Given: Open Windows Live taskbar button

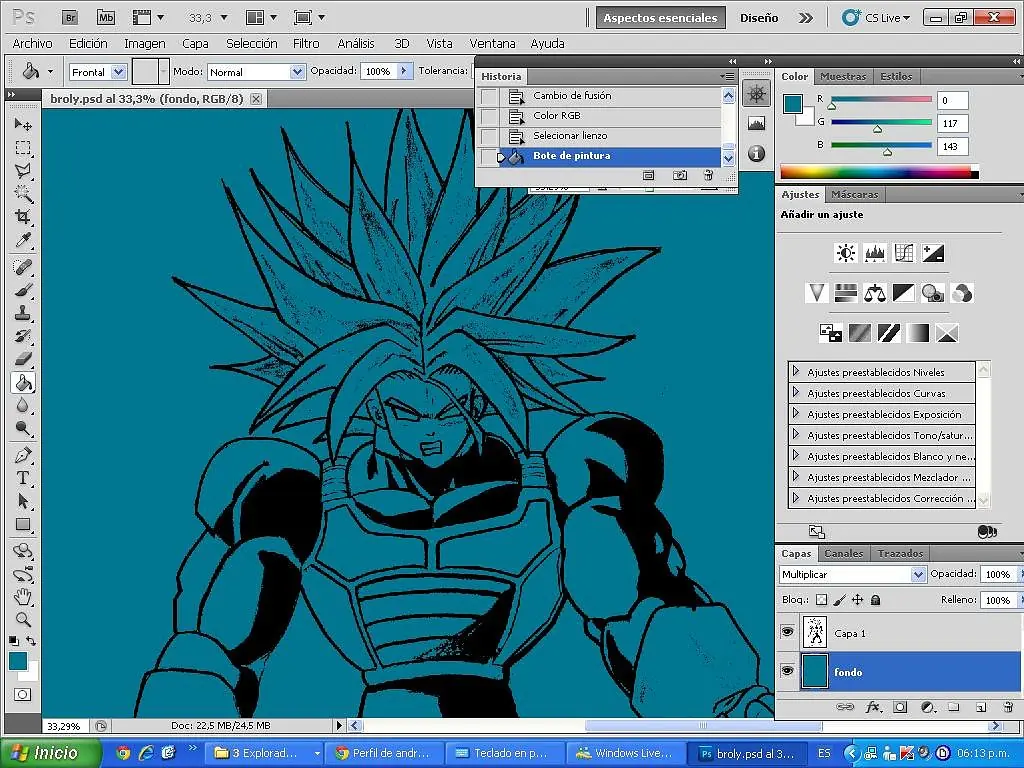Looking at the screenshot, I should (624, 753).
